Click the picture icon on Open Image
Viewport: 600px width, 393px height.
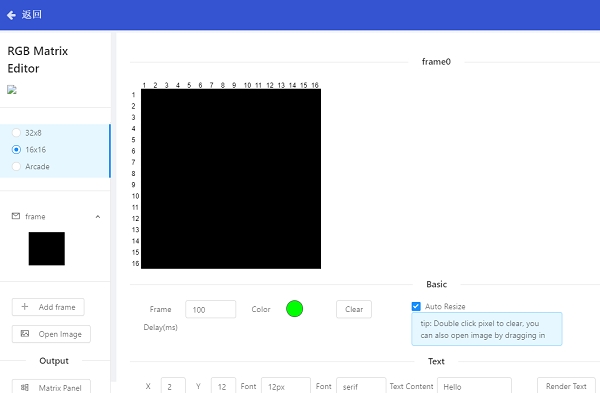[25, 334]
